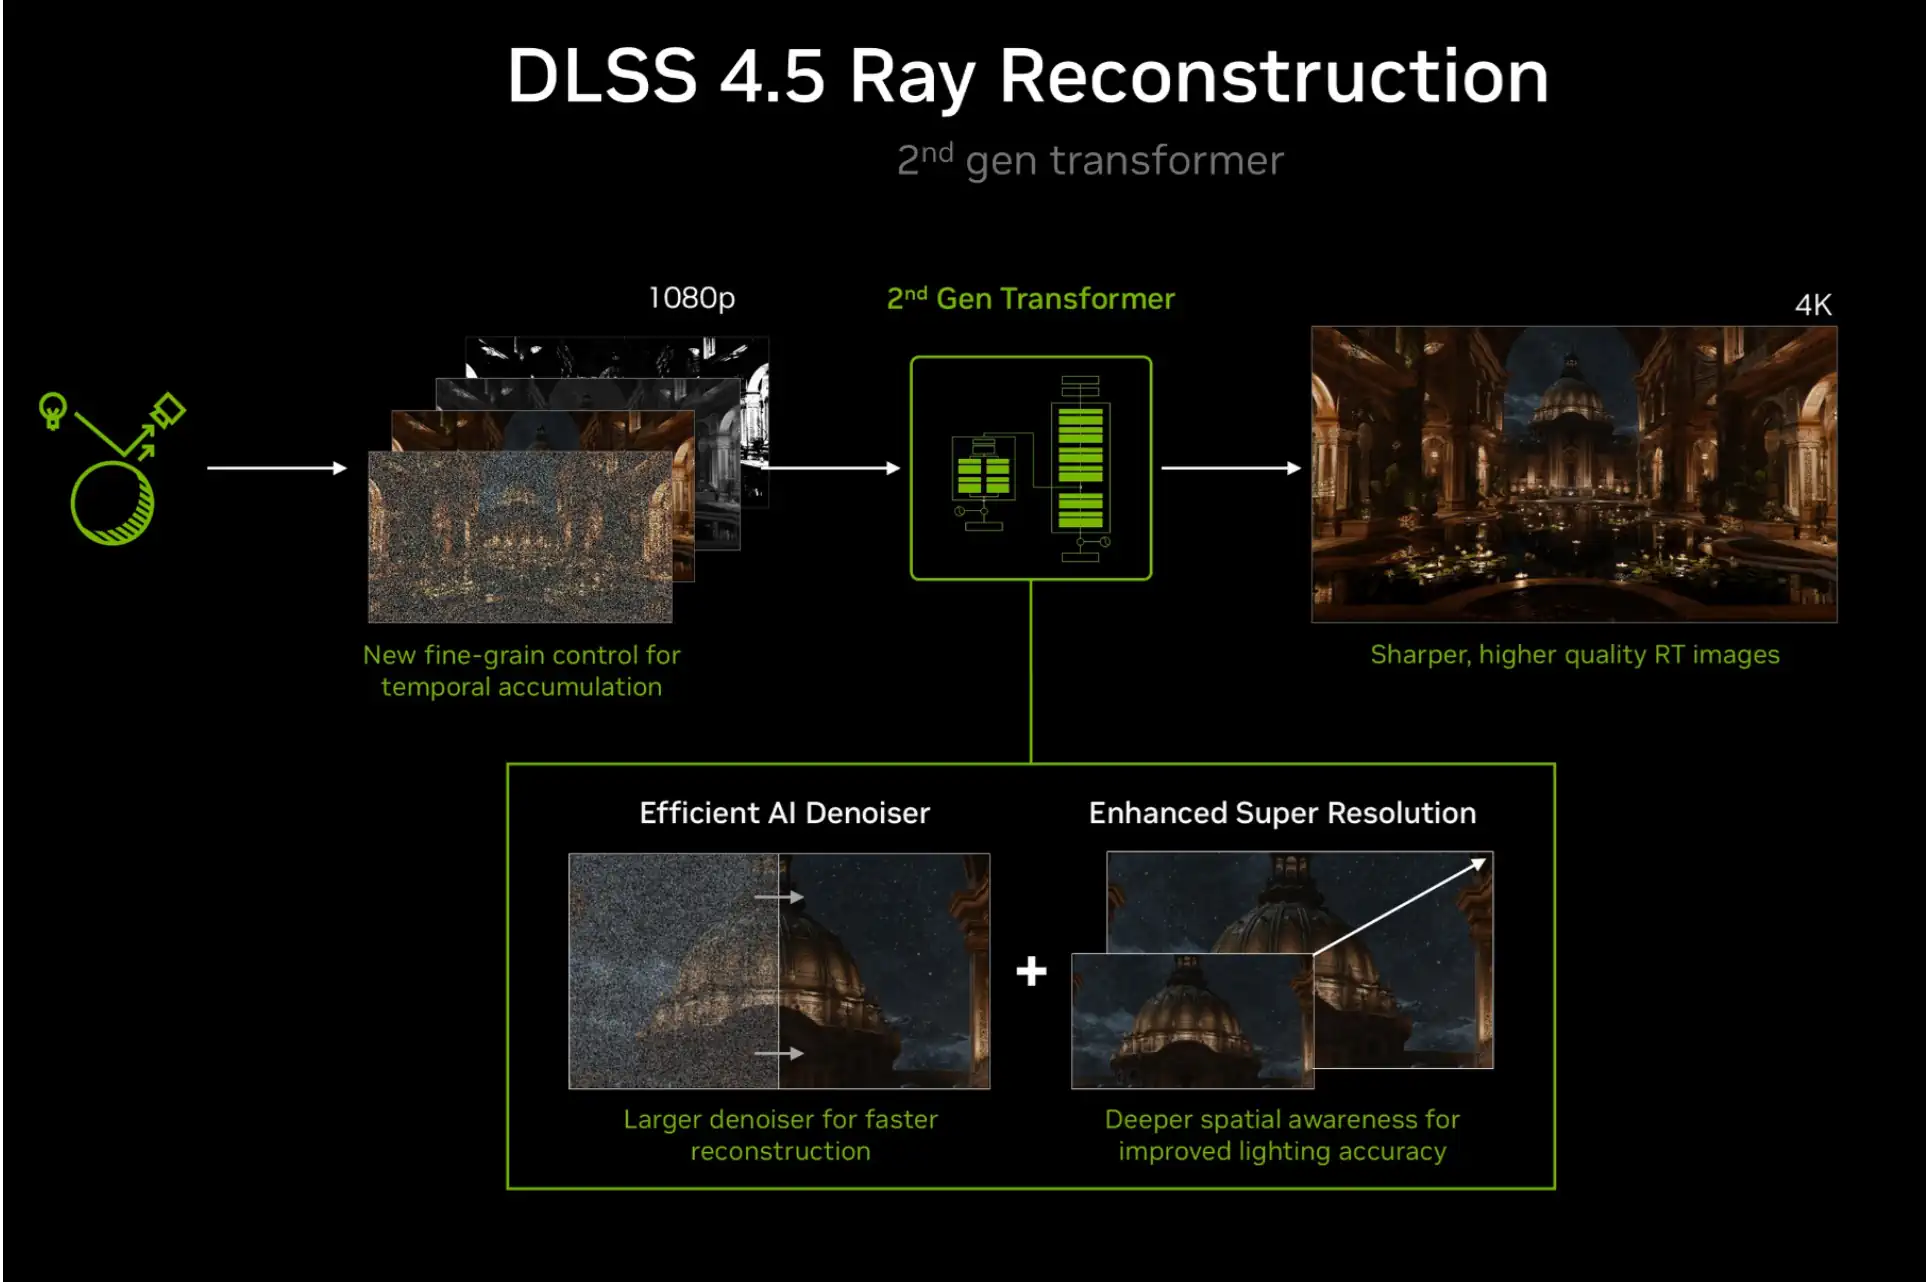Click "Deeper spatial awareness for improved lighting accuracy"
The image size is (1926, 1282).
pos(1282,1135)
